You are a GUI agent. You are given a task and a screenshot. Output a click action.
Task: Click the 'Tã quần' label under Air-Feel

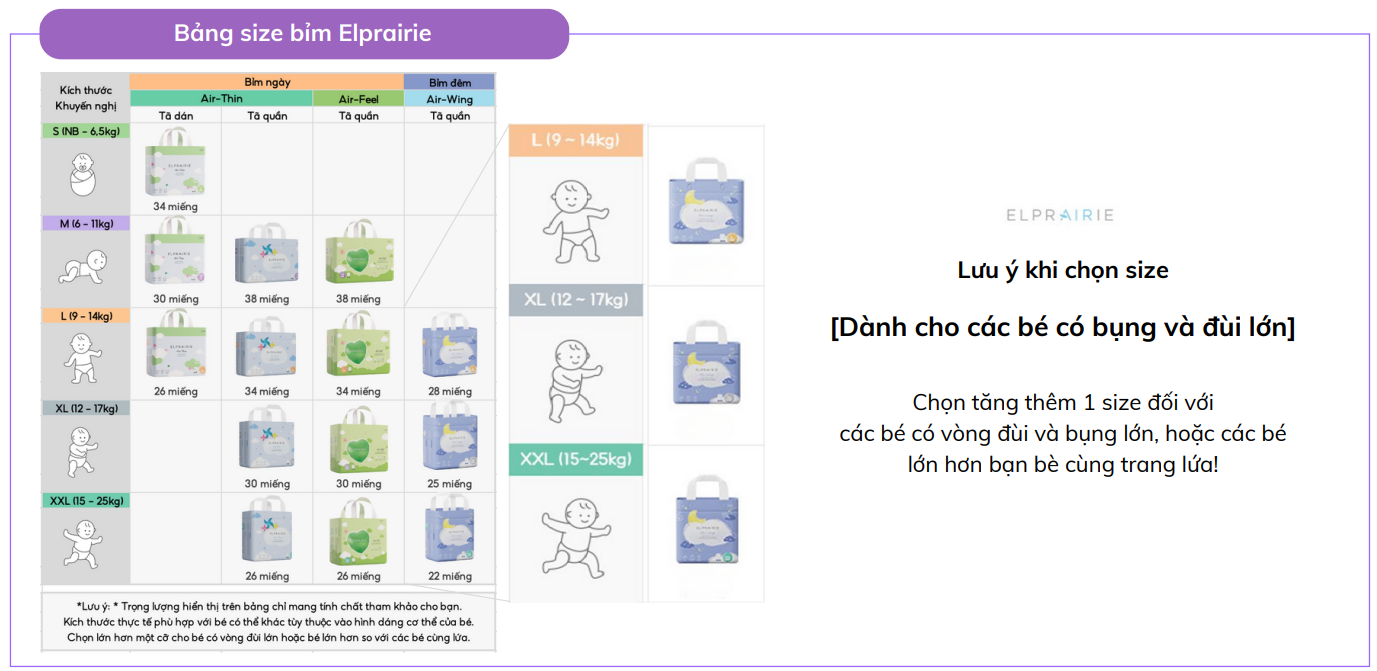(x=359, y=116)
